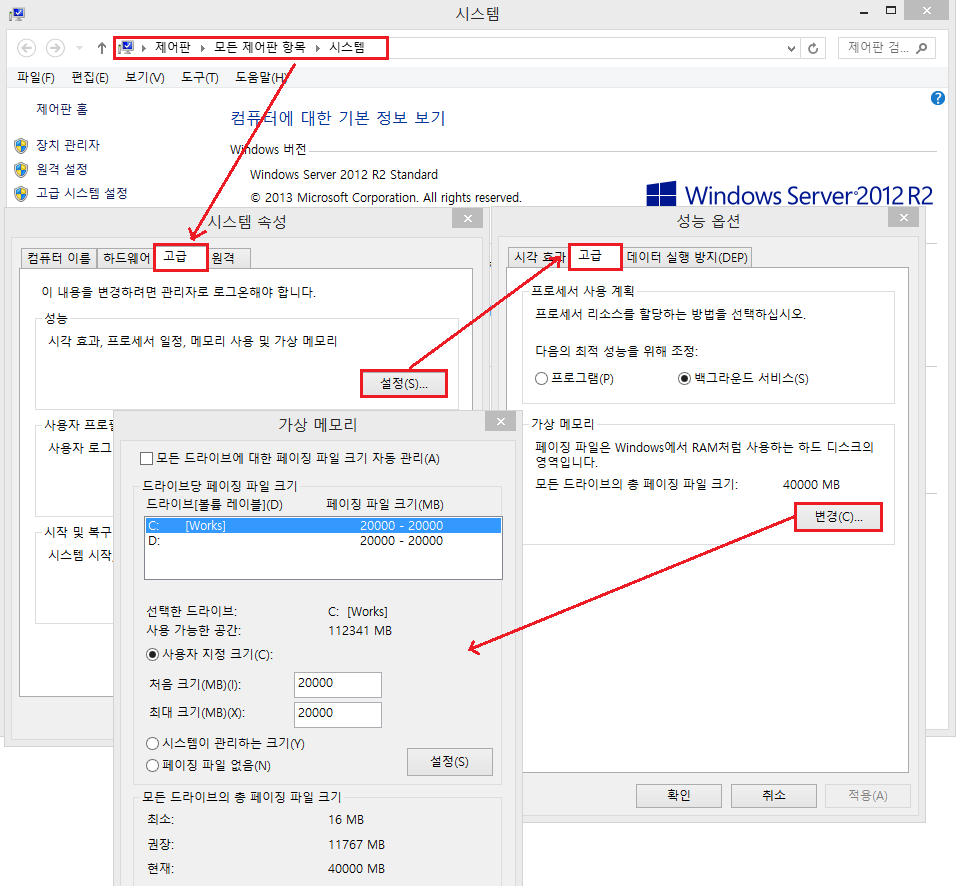Click 설정(S)... button in the 성능 section
The height and width of the screenshot is (888, 957).
pos(403,384)
